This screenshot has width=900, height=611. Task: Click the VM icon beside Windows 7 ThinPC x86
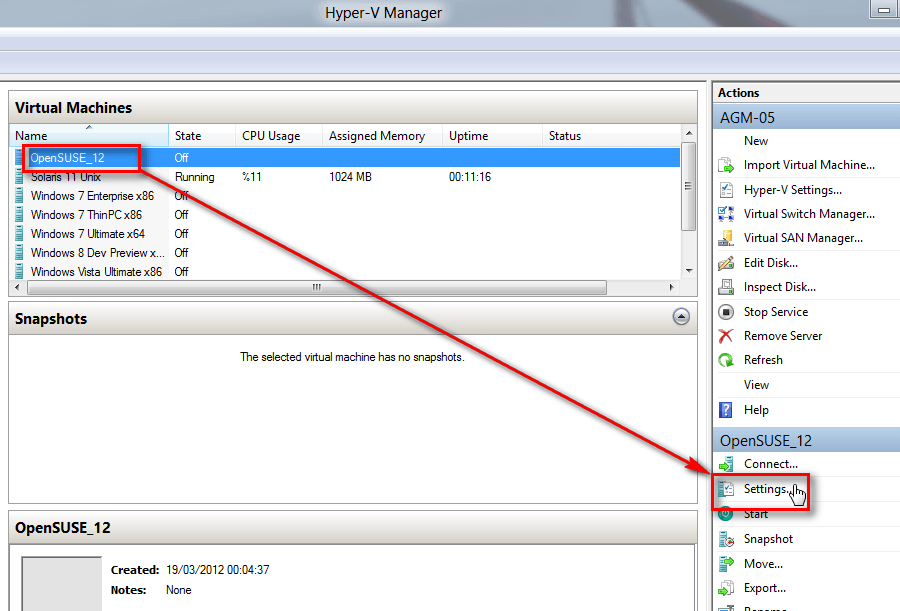tap(20, 215)
